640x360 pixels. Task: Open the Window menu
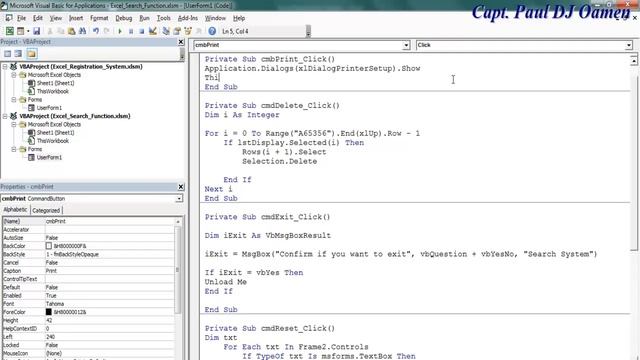(x=215, y=18)
